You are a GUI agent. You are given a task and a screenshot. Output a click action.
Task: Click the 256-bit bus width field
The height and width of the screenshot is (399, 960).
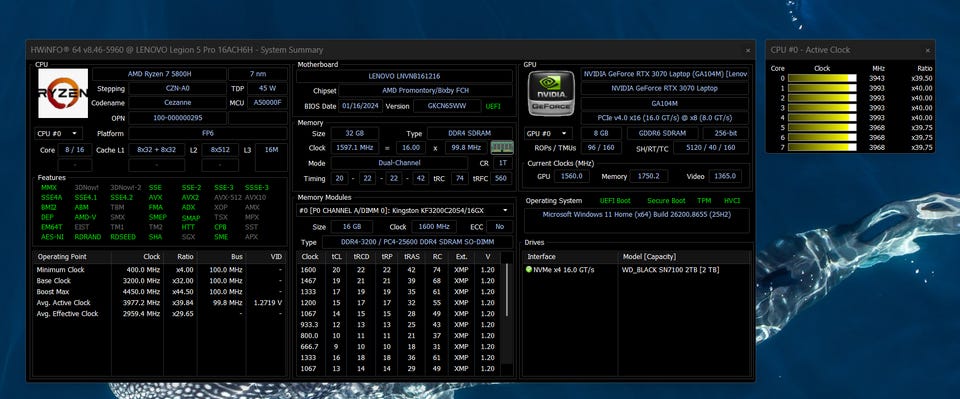coord(726,133)
